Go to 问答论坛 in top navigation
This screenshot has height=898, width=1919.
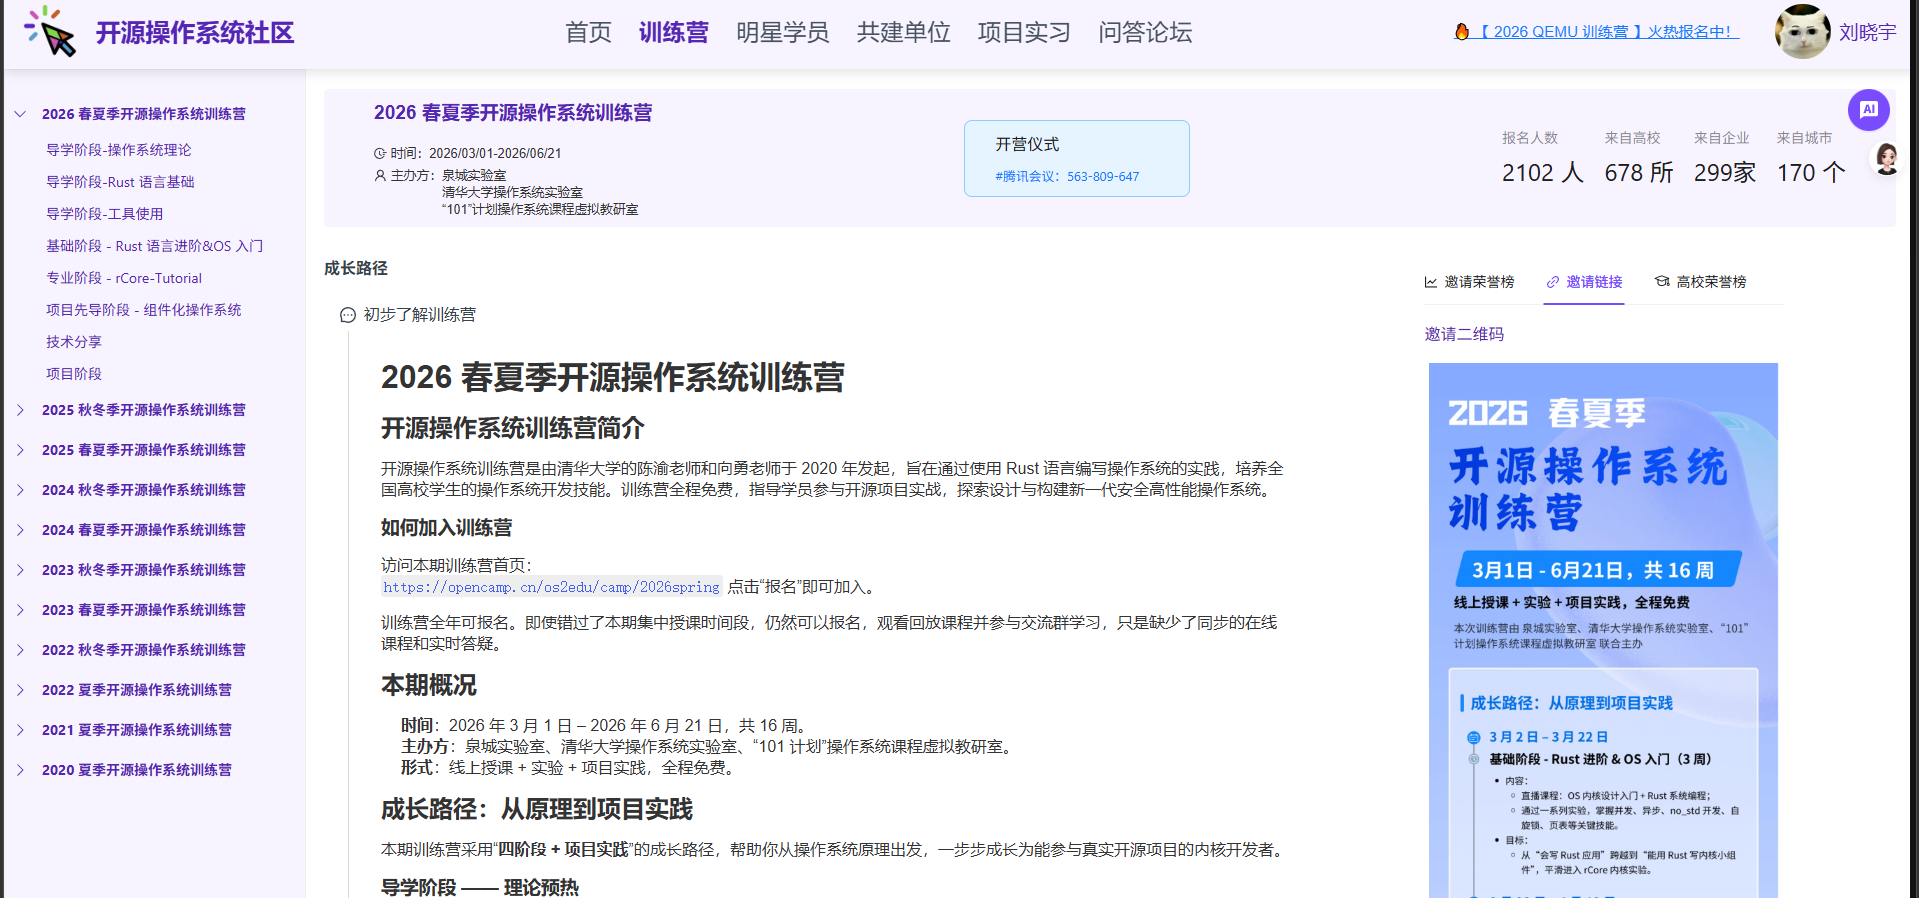pyautogui.click(x=1145, y=32)
